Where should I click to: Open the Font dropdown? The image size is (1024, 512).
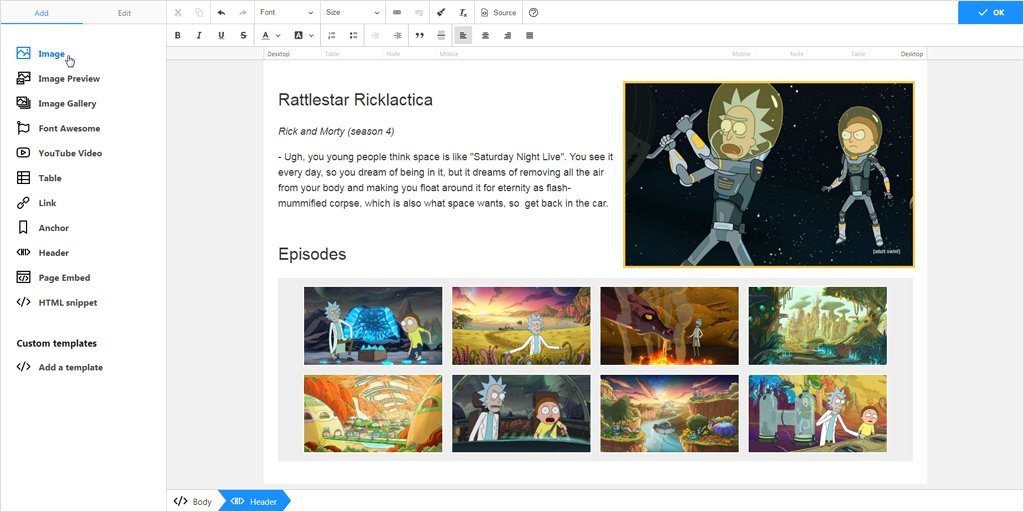tap(287, 12)
